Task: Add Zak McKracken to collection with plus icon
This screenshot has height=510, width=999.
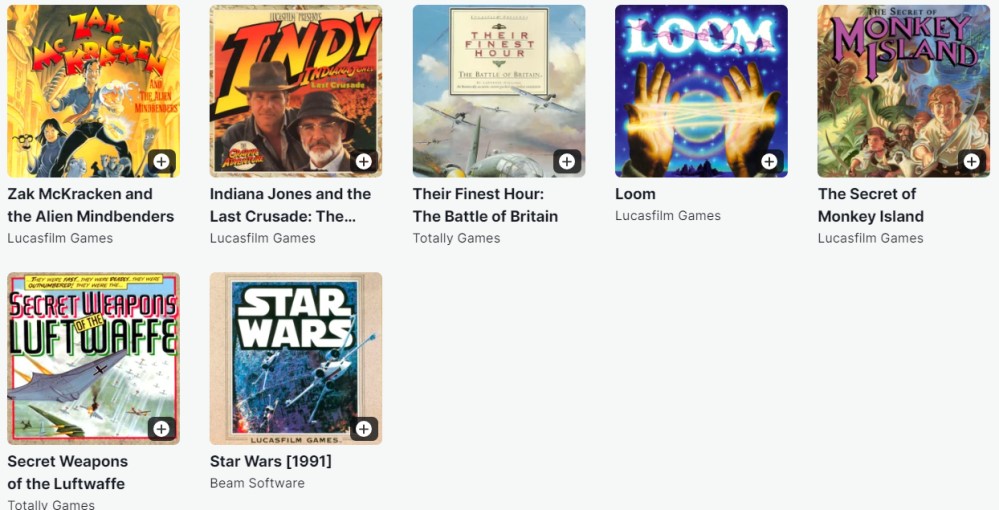Action: pos(162,161)
